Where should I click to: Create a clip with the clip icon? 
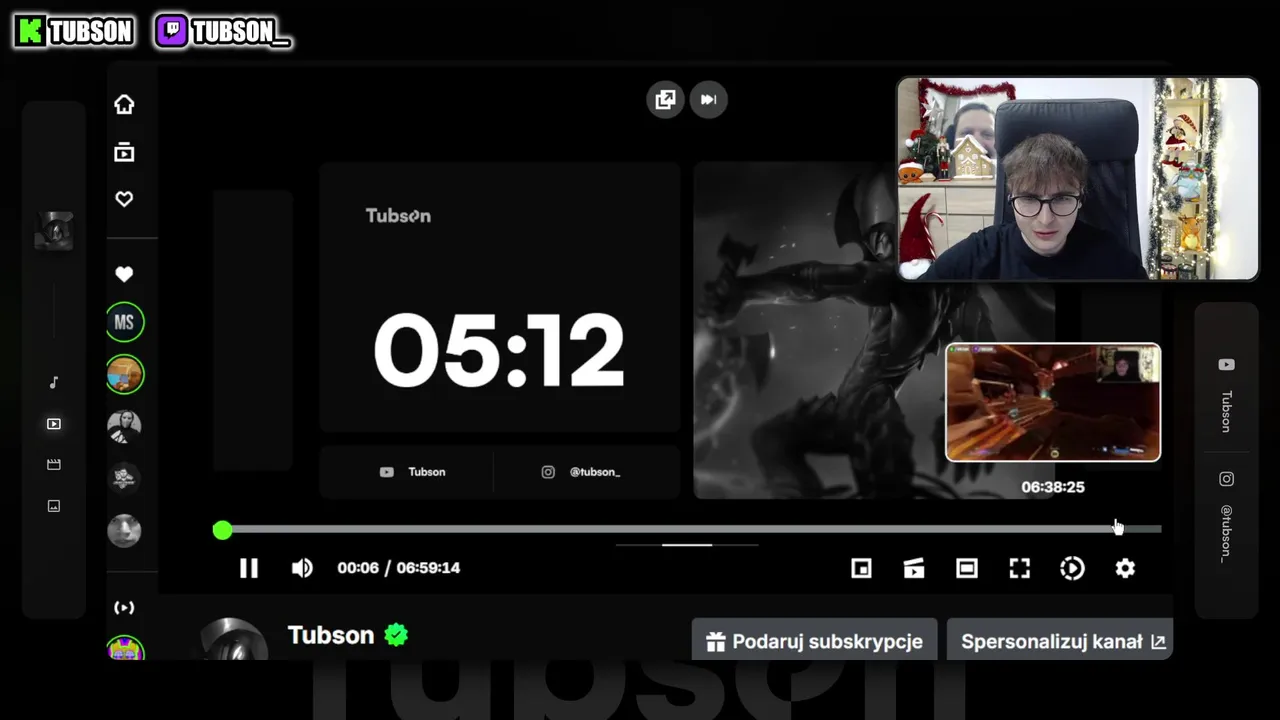(x=914, y=568)
